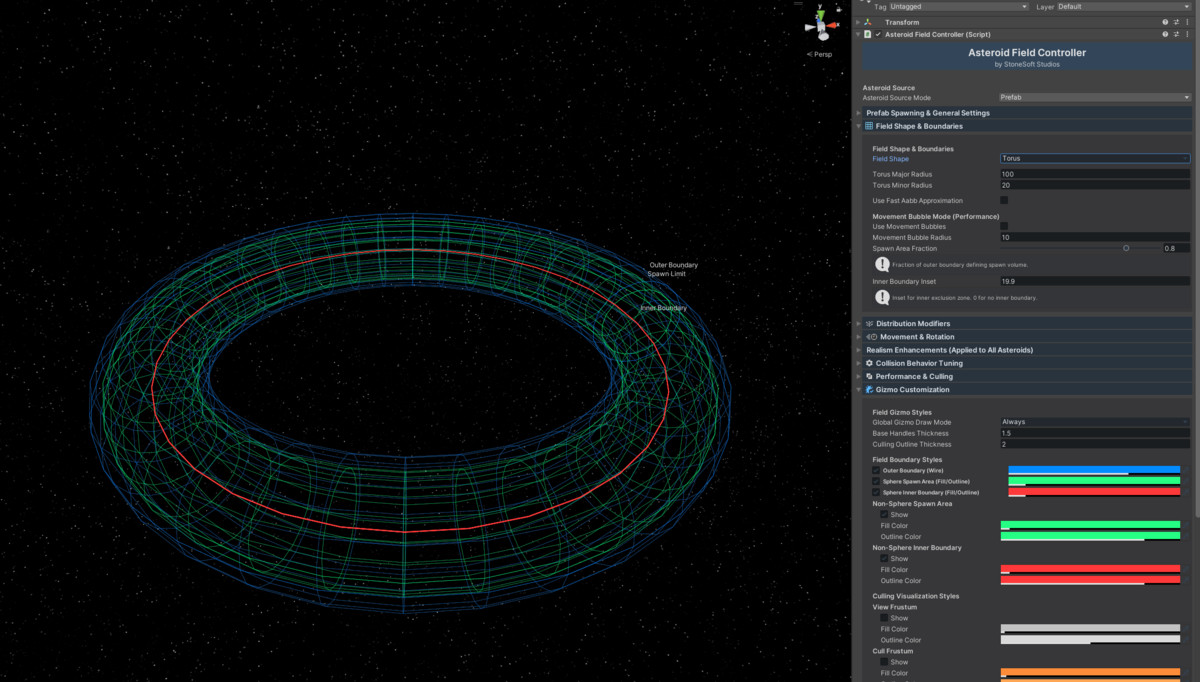Open Global Gizmo Draw Mode dropdown

click(x=1095, y=422)
